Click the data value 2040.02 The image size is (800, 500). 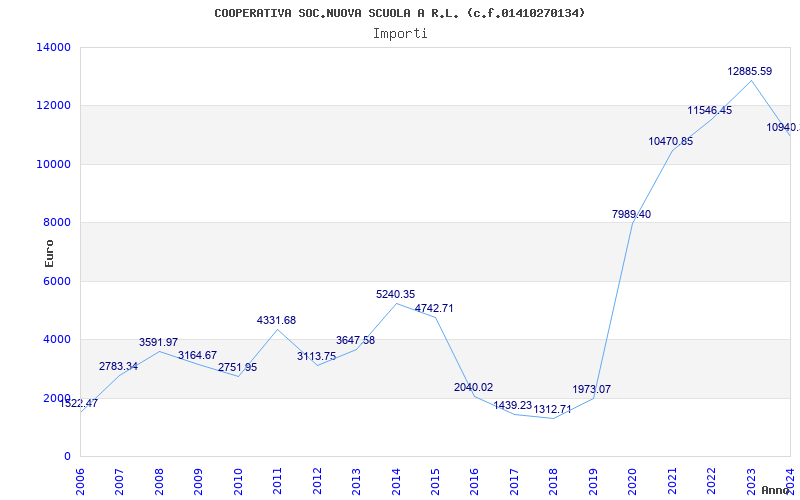pyautogui.click(x=473, y=387)
